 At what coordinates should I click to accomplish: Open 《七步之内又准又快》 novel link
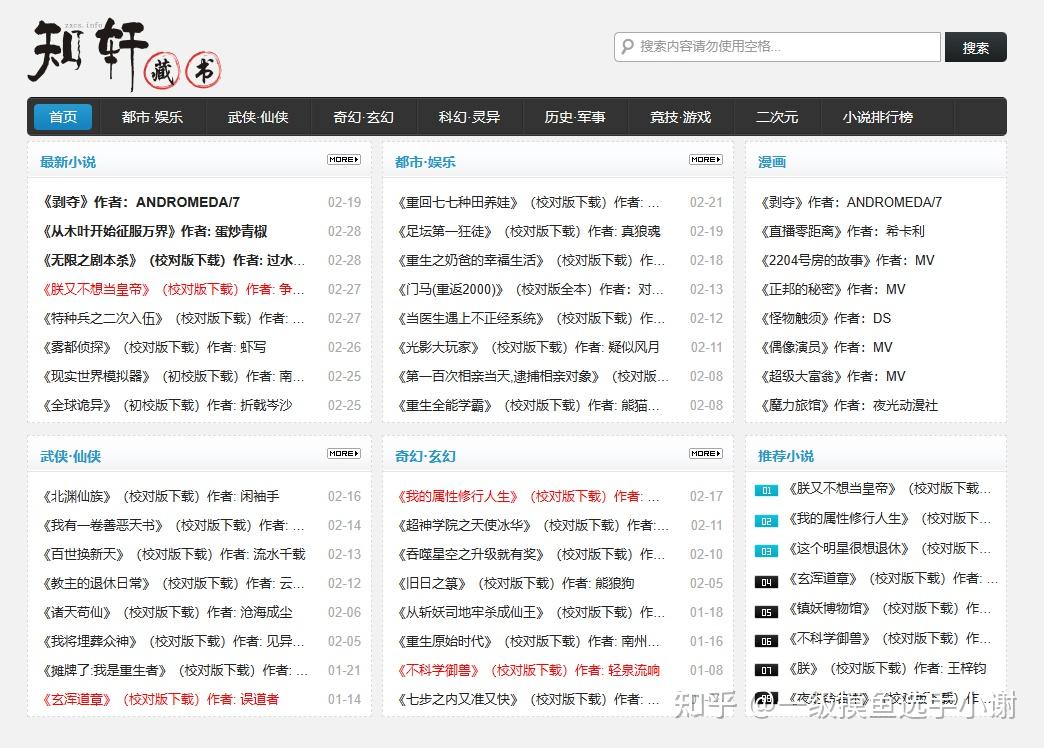tap(528, 700)
